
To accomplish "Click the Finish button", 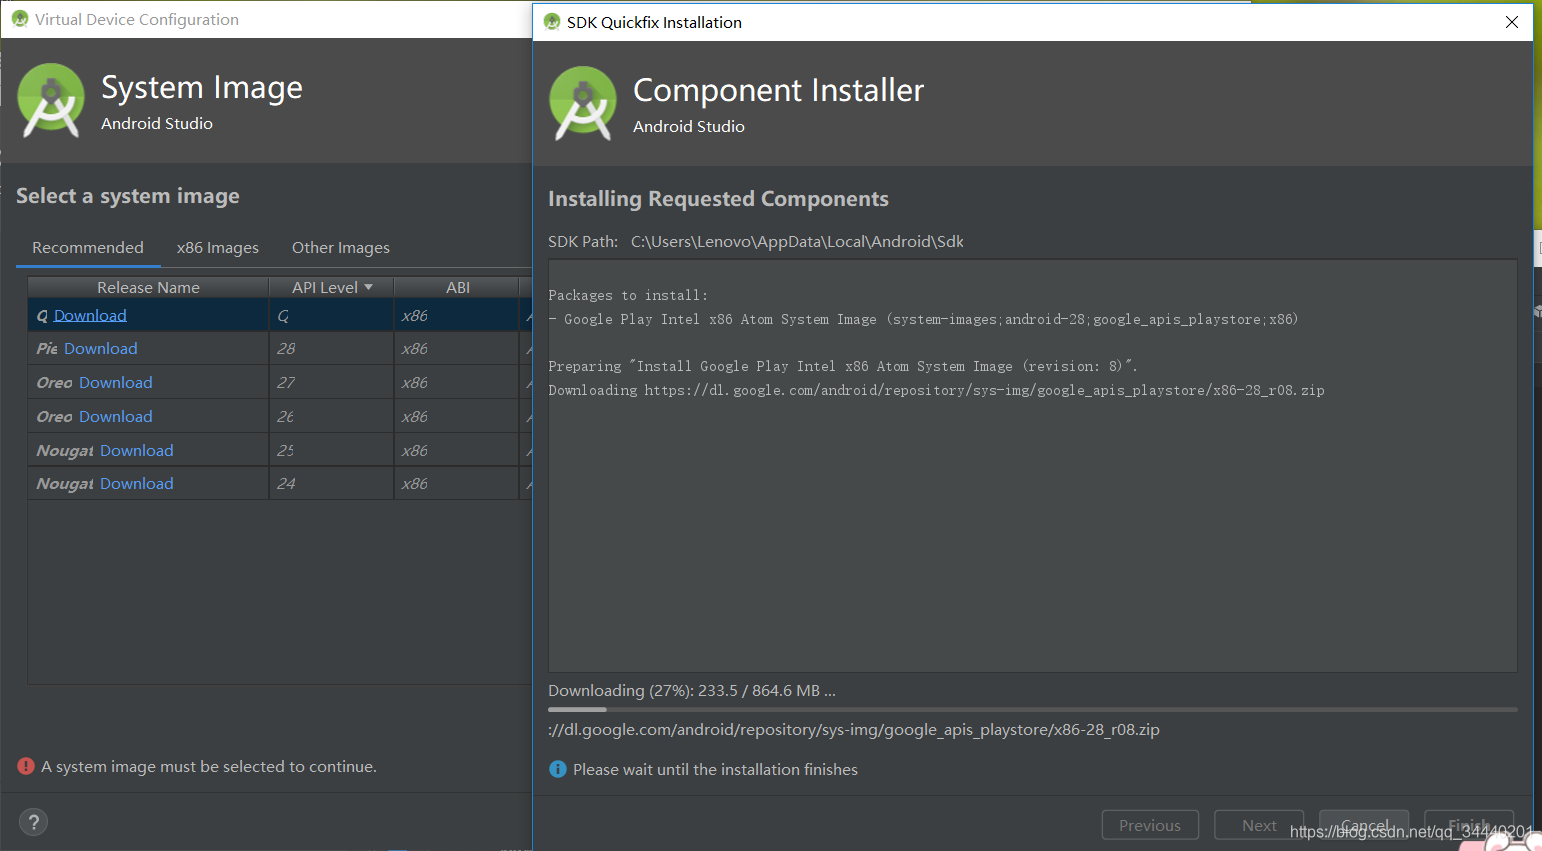I will pyautogui.click(x=1469, y=825).
